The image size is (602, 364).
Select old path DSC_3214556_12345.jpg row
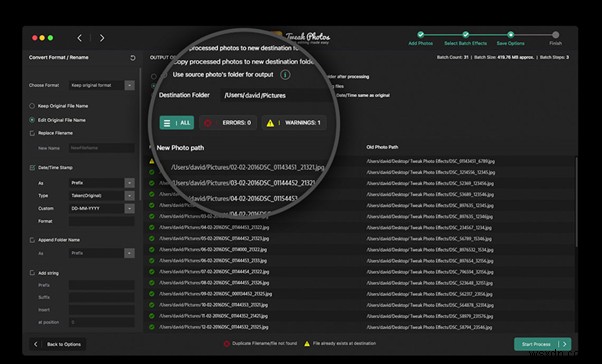(431, 172)
